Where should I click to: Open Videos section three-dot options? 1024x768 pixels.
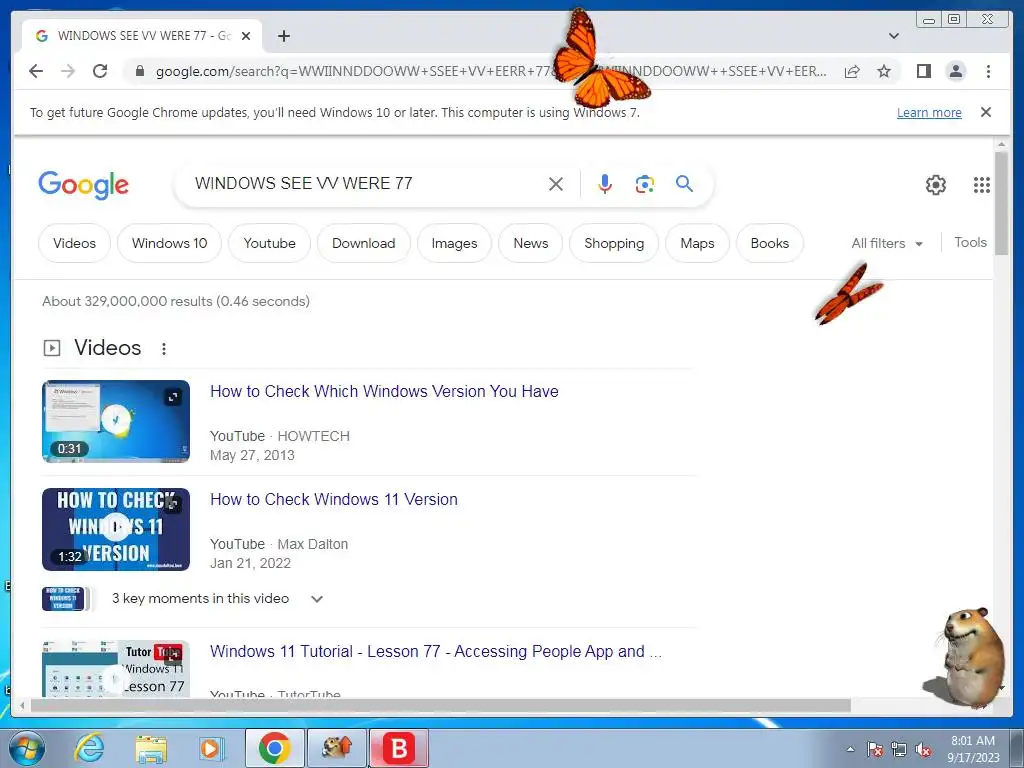point(164,349)
